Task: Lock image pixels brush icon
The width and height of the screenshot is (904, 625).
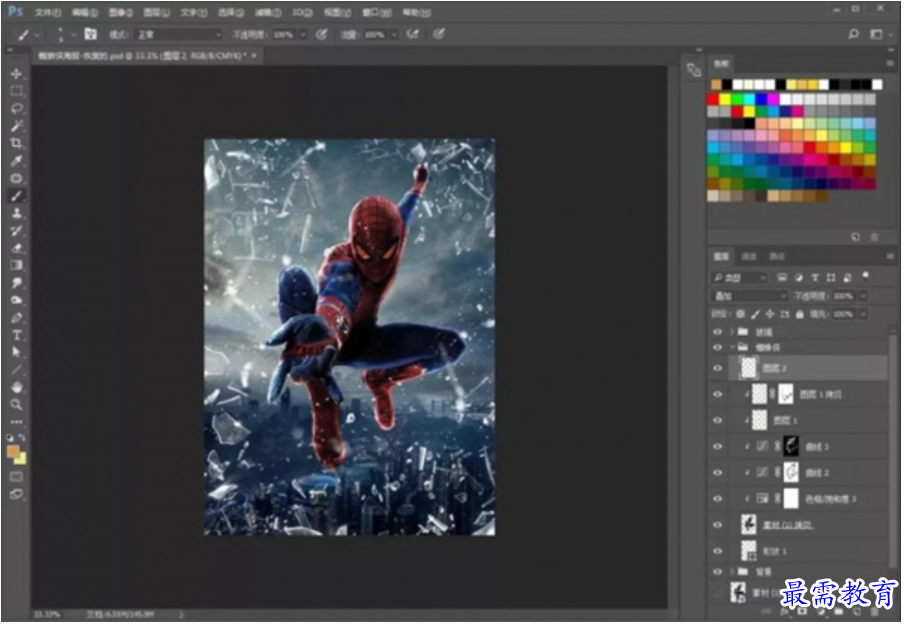Action: coord(755,314)
